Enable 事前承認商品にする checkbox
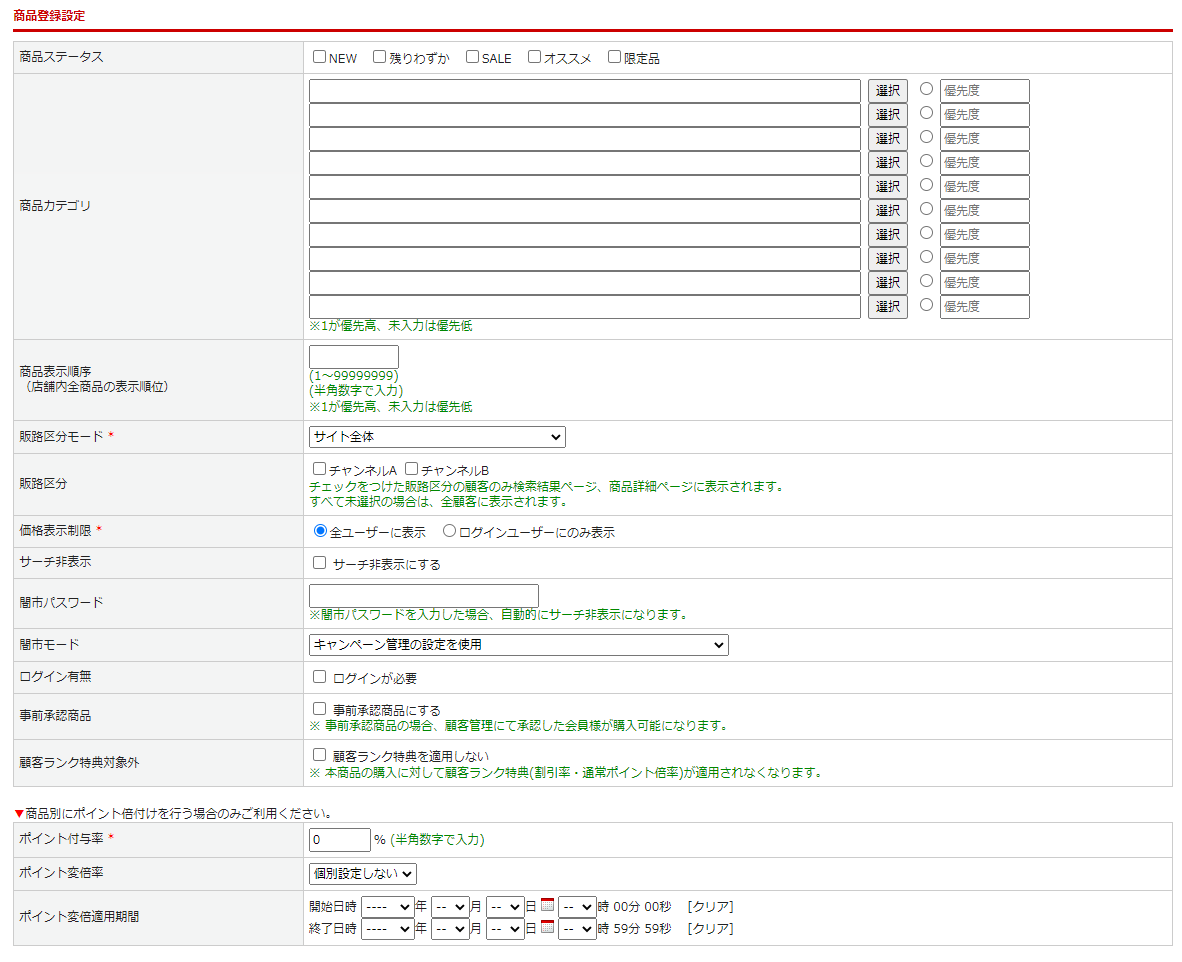 320,709
